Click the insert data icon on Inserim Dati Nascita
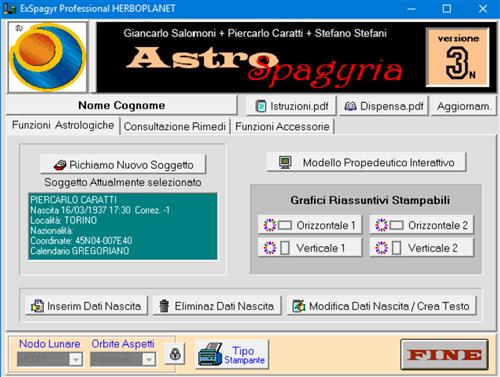 tap(37, 306)
